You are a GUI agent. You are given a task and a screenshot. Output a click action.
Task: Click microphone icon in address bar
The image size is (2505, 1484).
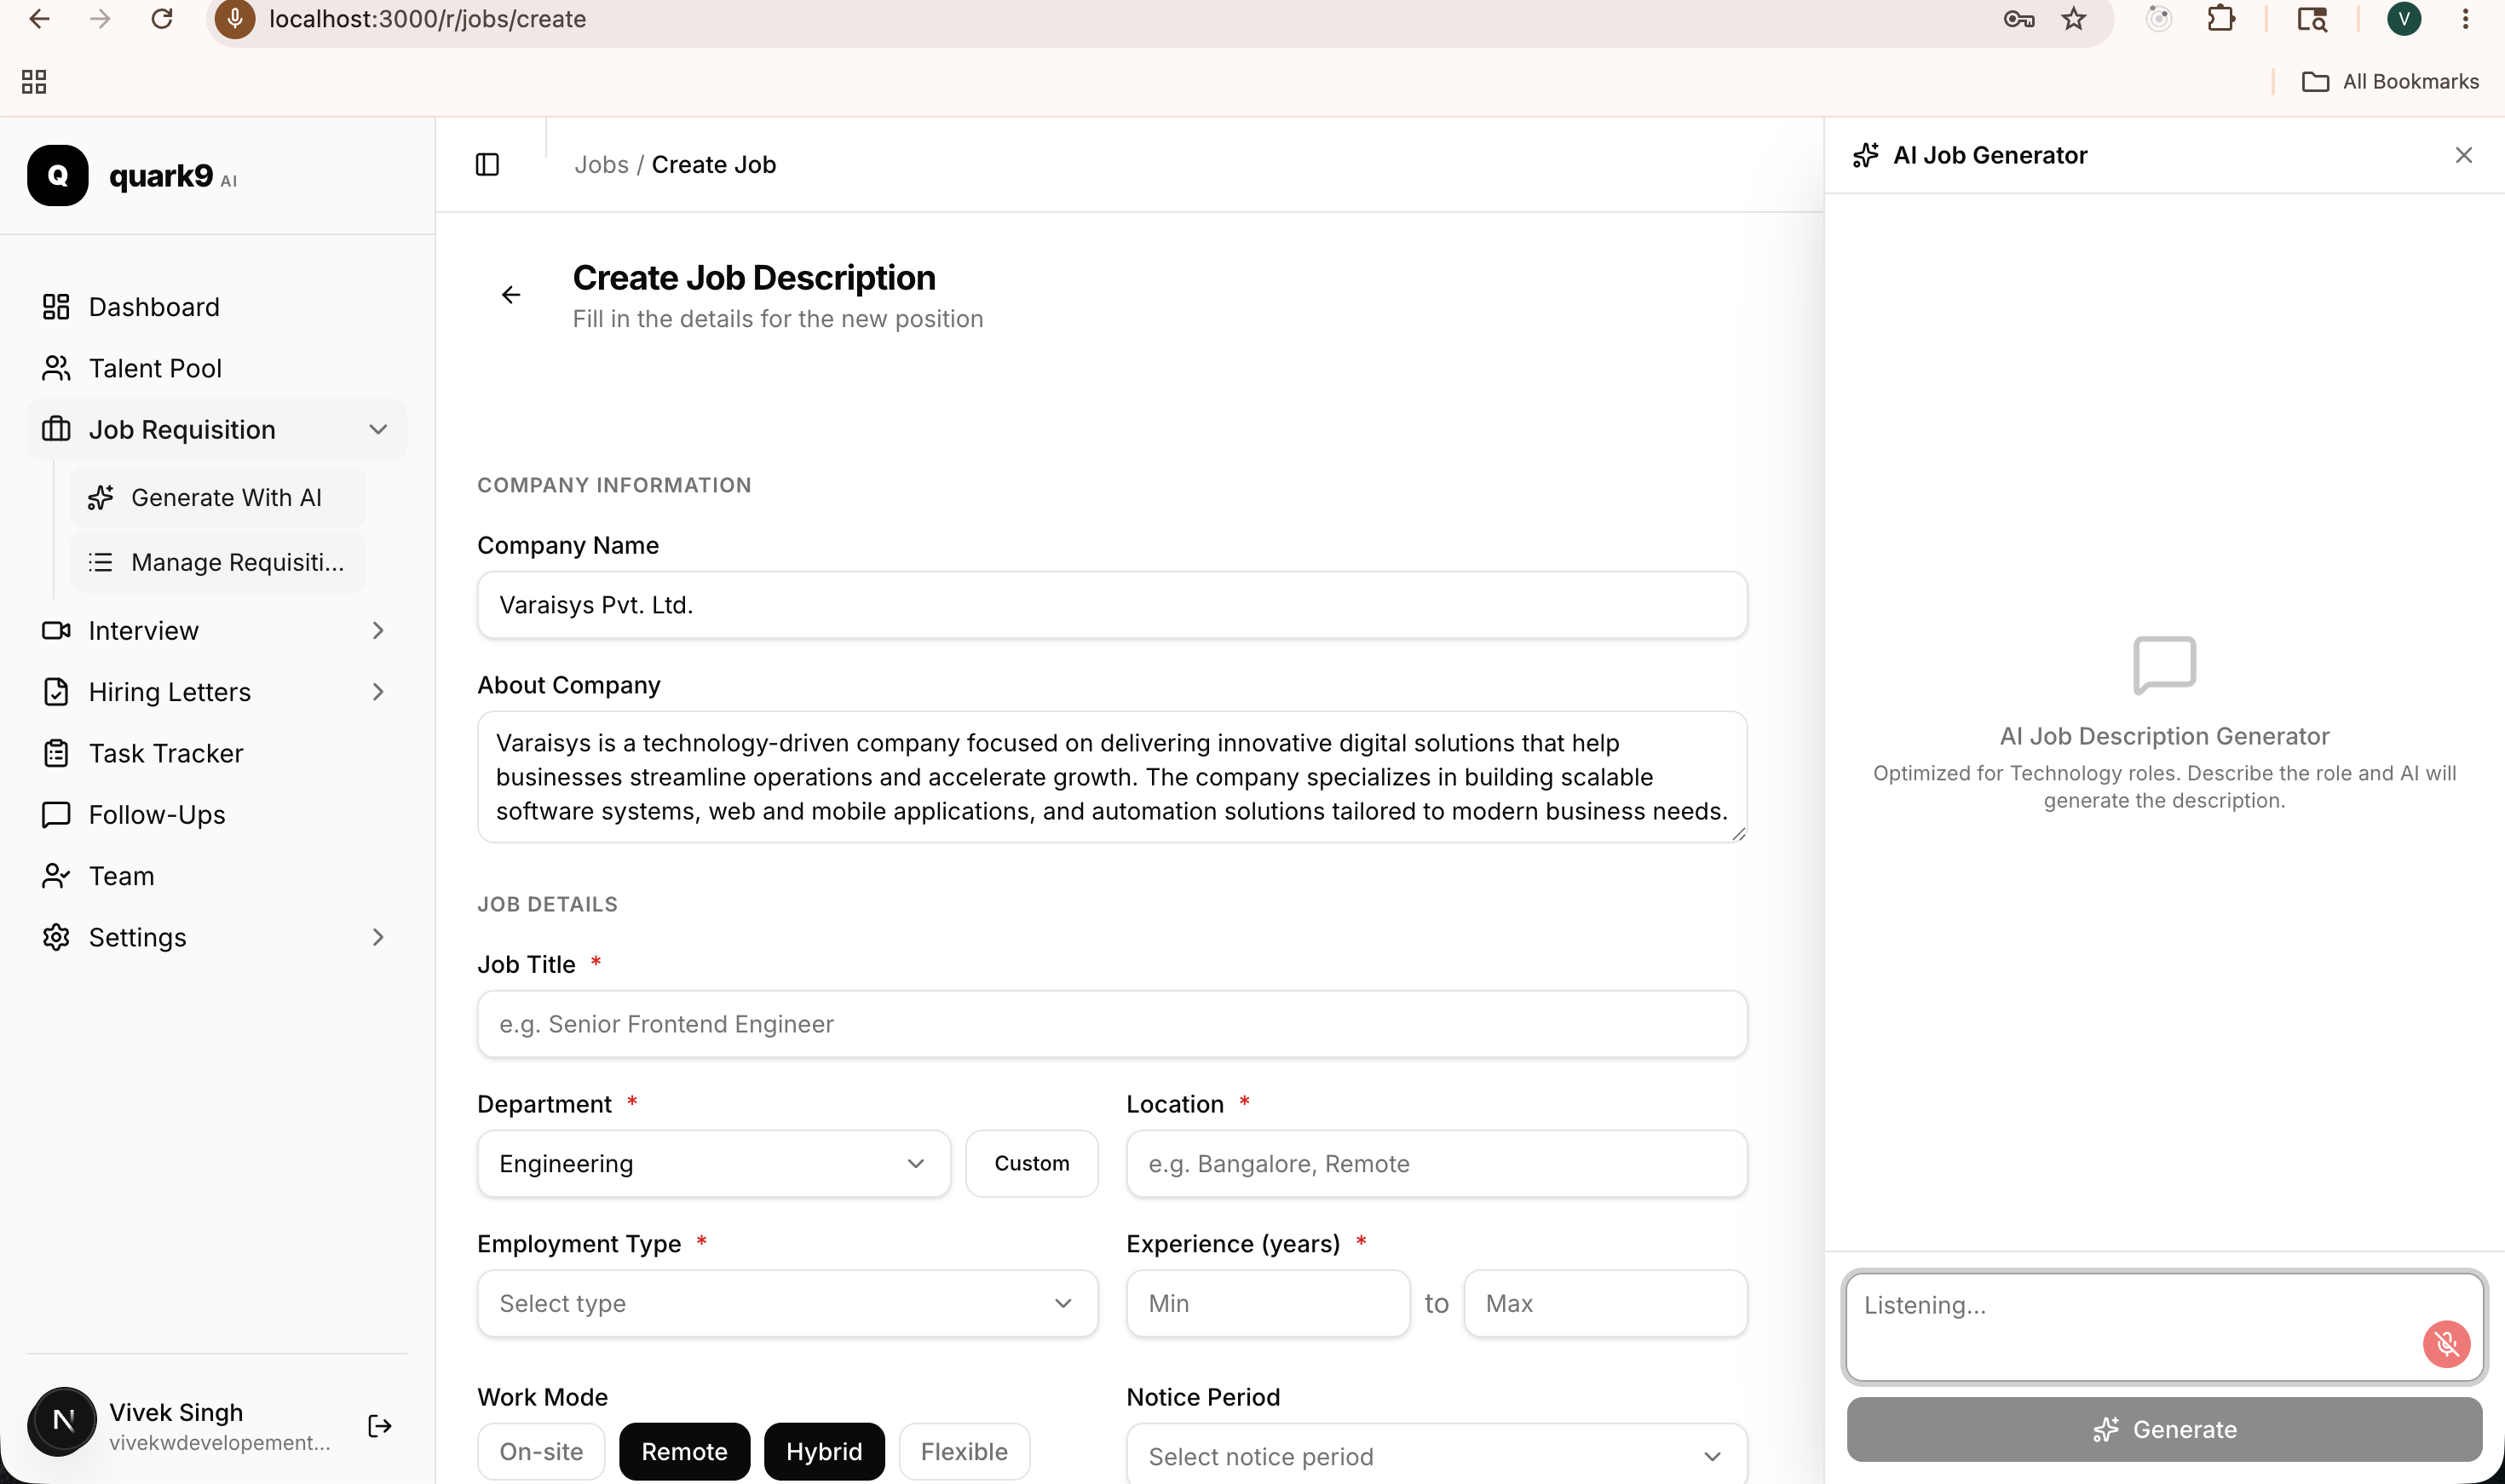(235, 19)
